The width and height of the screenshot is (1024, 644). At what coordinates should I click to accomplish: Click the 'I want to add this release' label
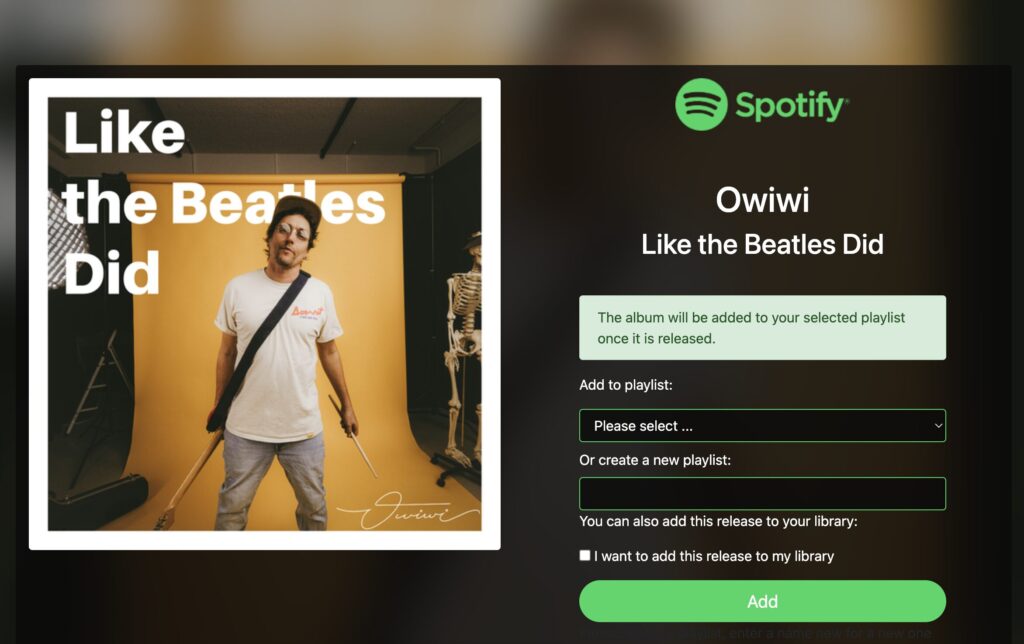coord(714,556)
